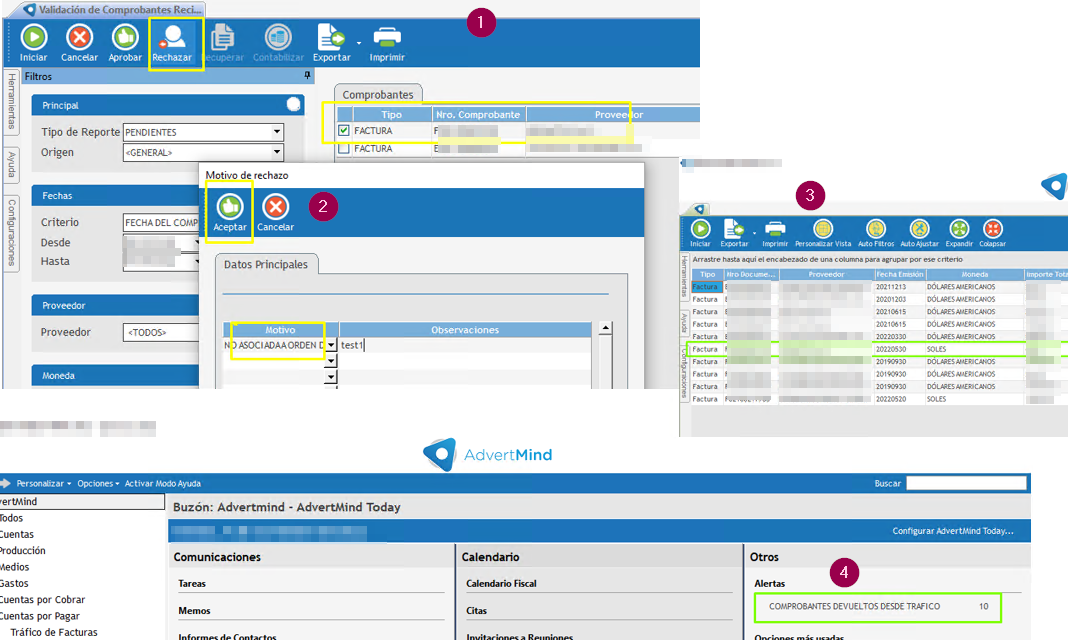The image size is (1068, 640).
Task: Click the Auto Filtros icon
Action: click(x=875, y=229)
